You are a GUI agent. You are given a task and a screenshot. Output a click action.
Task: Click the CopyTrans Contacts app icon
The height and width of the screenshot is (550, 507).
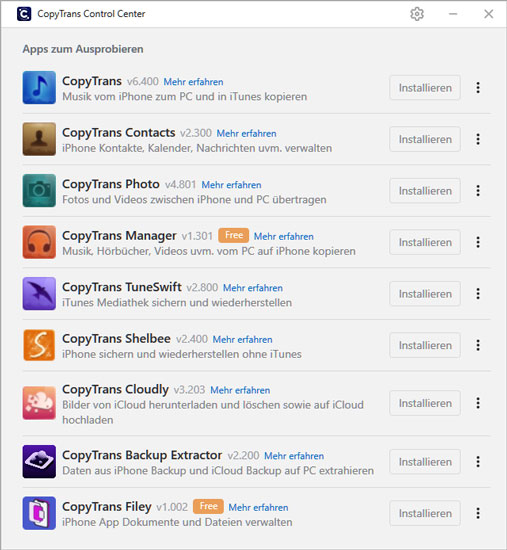point(39,139)
